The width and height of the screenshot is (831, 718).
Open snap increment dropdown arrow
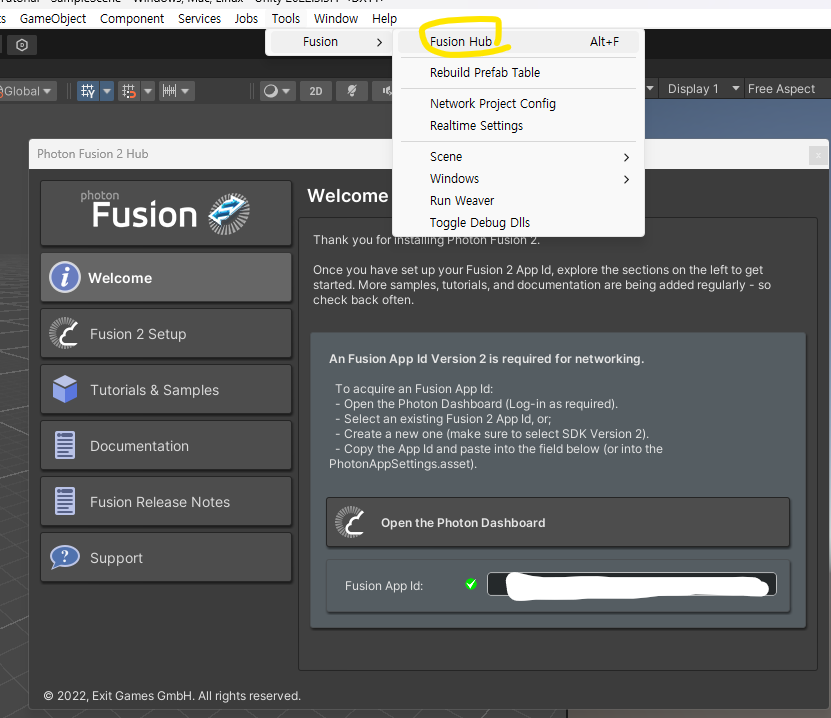pos(185,91)
